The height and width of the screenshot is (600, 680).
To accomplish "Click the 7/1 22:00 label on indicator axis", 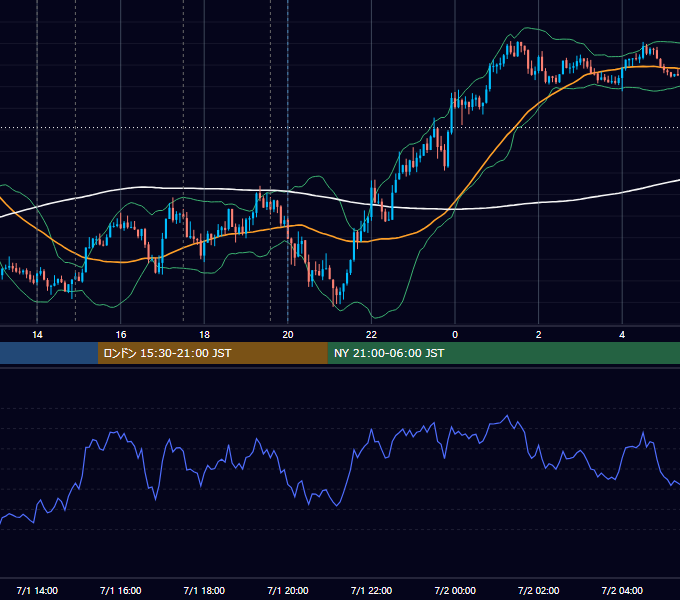I will (x=371, y=591).
